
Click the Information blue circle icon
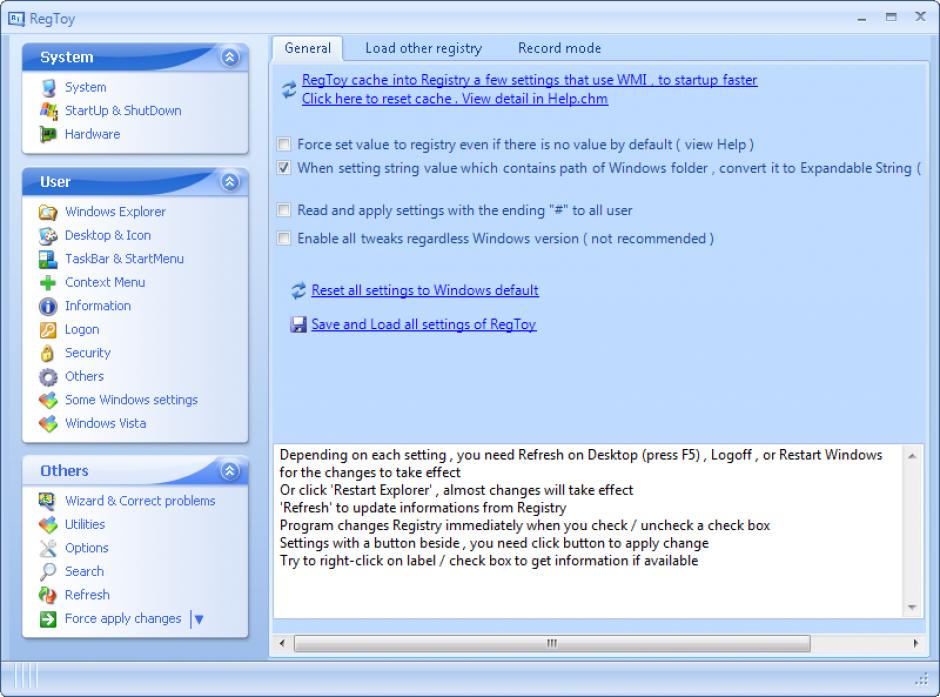pyautogui.click(x=48, y=306)
